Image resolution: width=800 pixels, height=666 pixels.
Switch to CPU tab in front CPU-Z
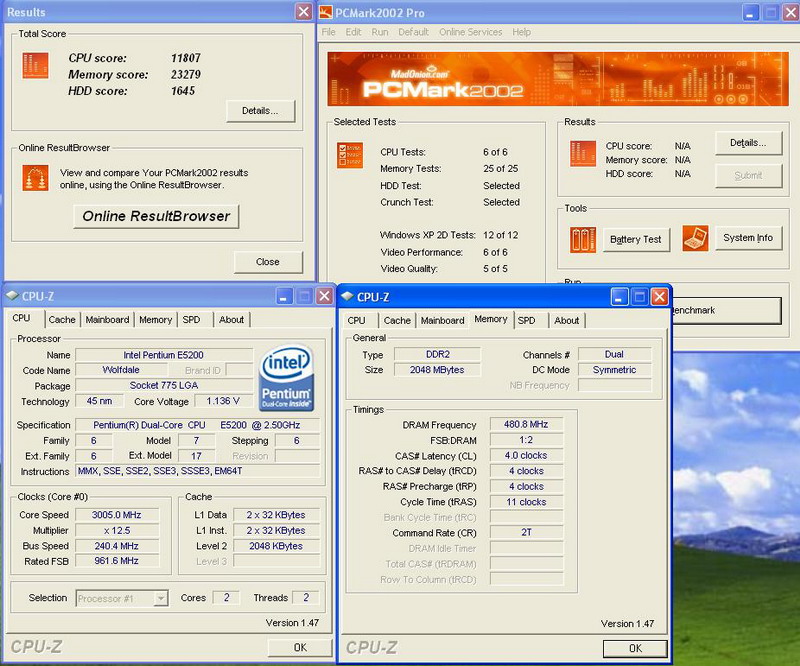pyautogui.click(x=356, y=320)
